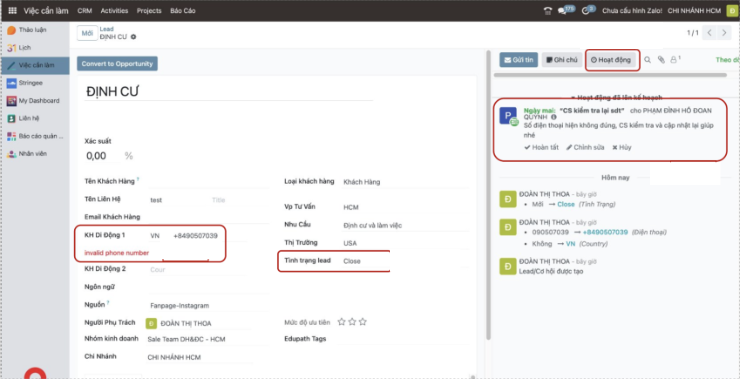This screenshot has height=380, width=740.
Task: Click the Tên Liên Hệ field containing test
Action: 177,200
